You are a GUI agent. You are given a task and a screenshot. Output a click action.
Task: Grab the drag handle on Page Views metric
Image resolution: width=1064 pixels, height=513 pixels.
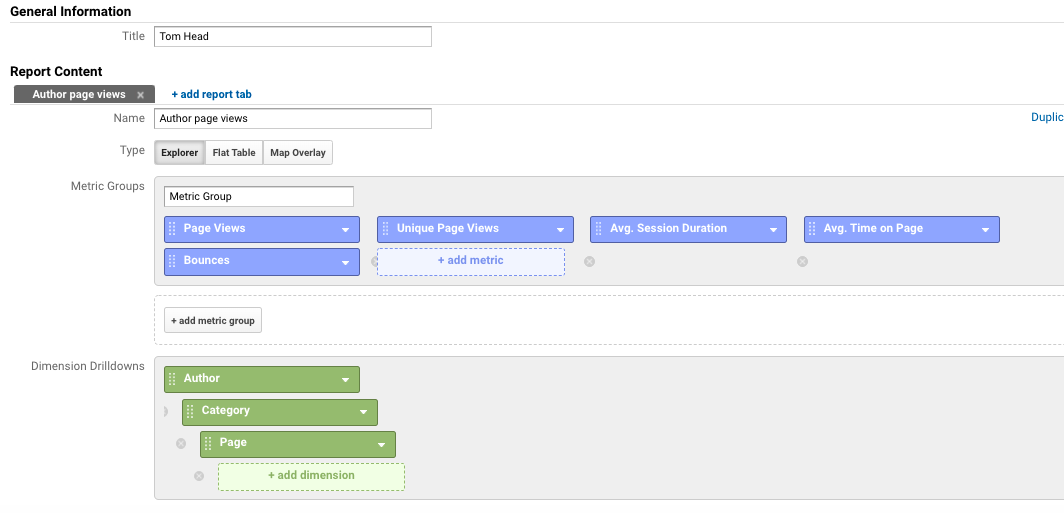click(172, 229)
